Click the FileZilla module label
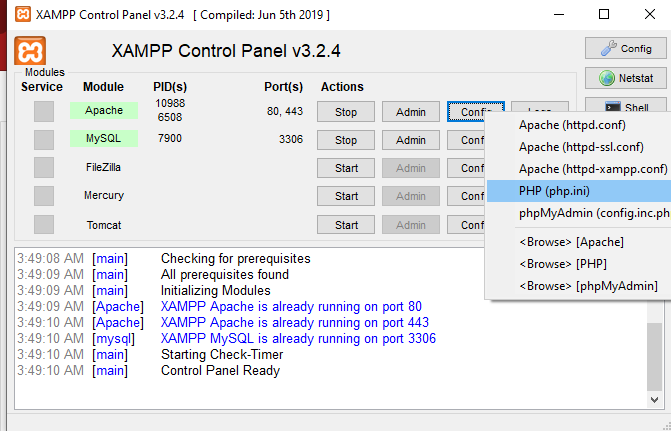Viewport: 671px width, 431px height. (x=103, y=167)
